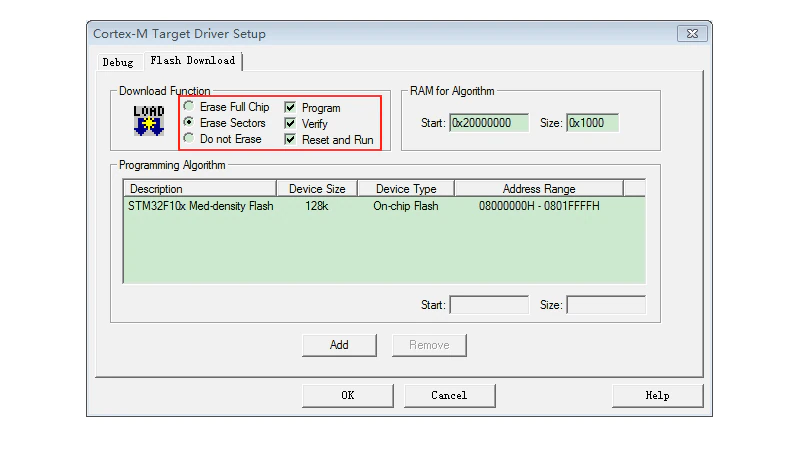
Task: Click the On-chip Flash device type cell
Action: click(x=406, y=206)
